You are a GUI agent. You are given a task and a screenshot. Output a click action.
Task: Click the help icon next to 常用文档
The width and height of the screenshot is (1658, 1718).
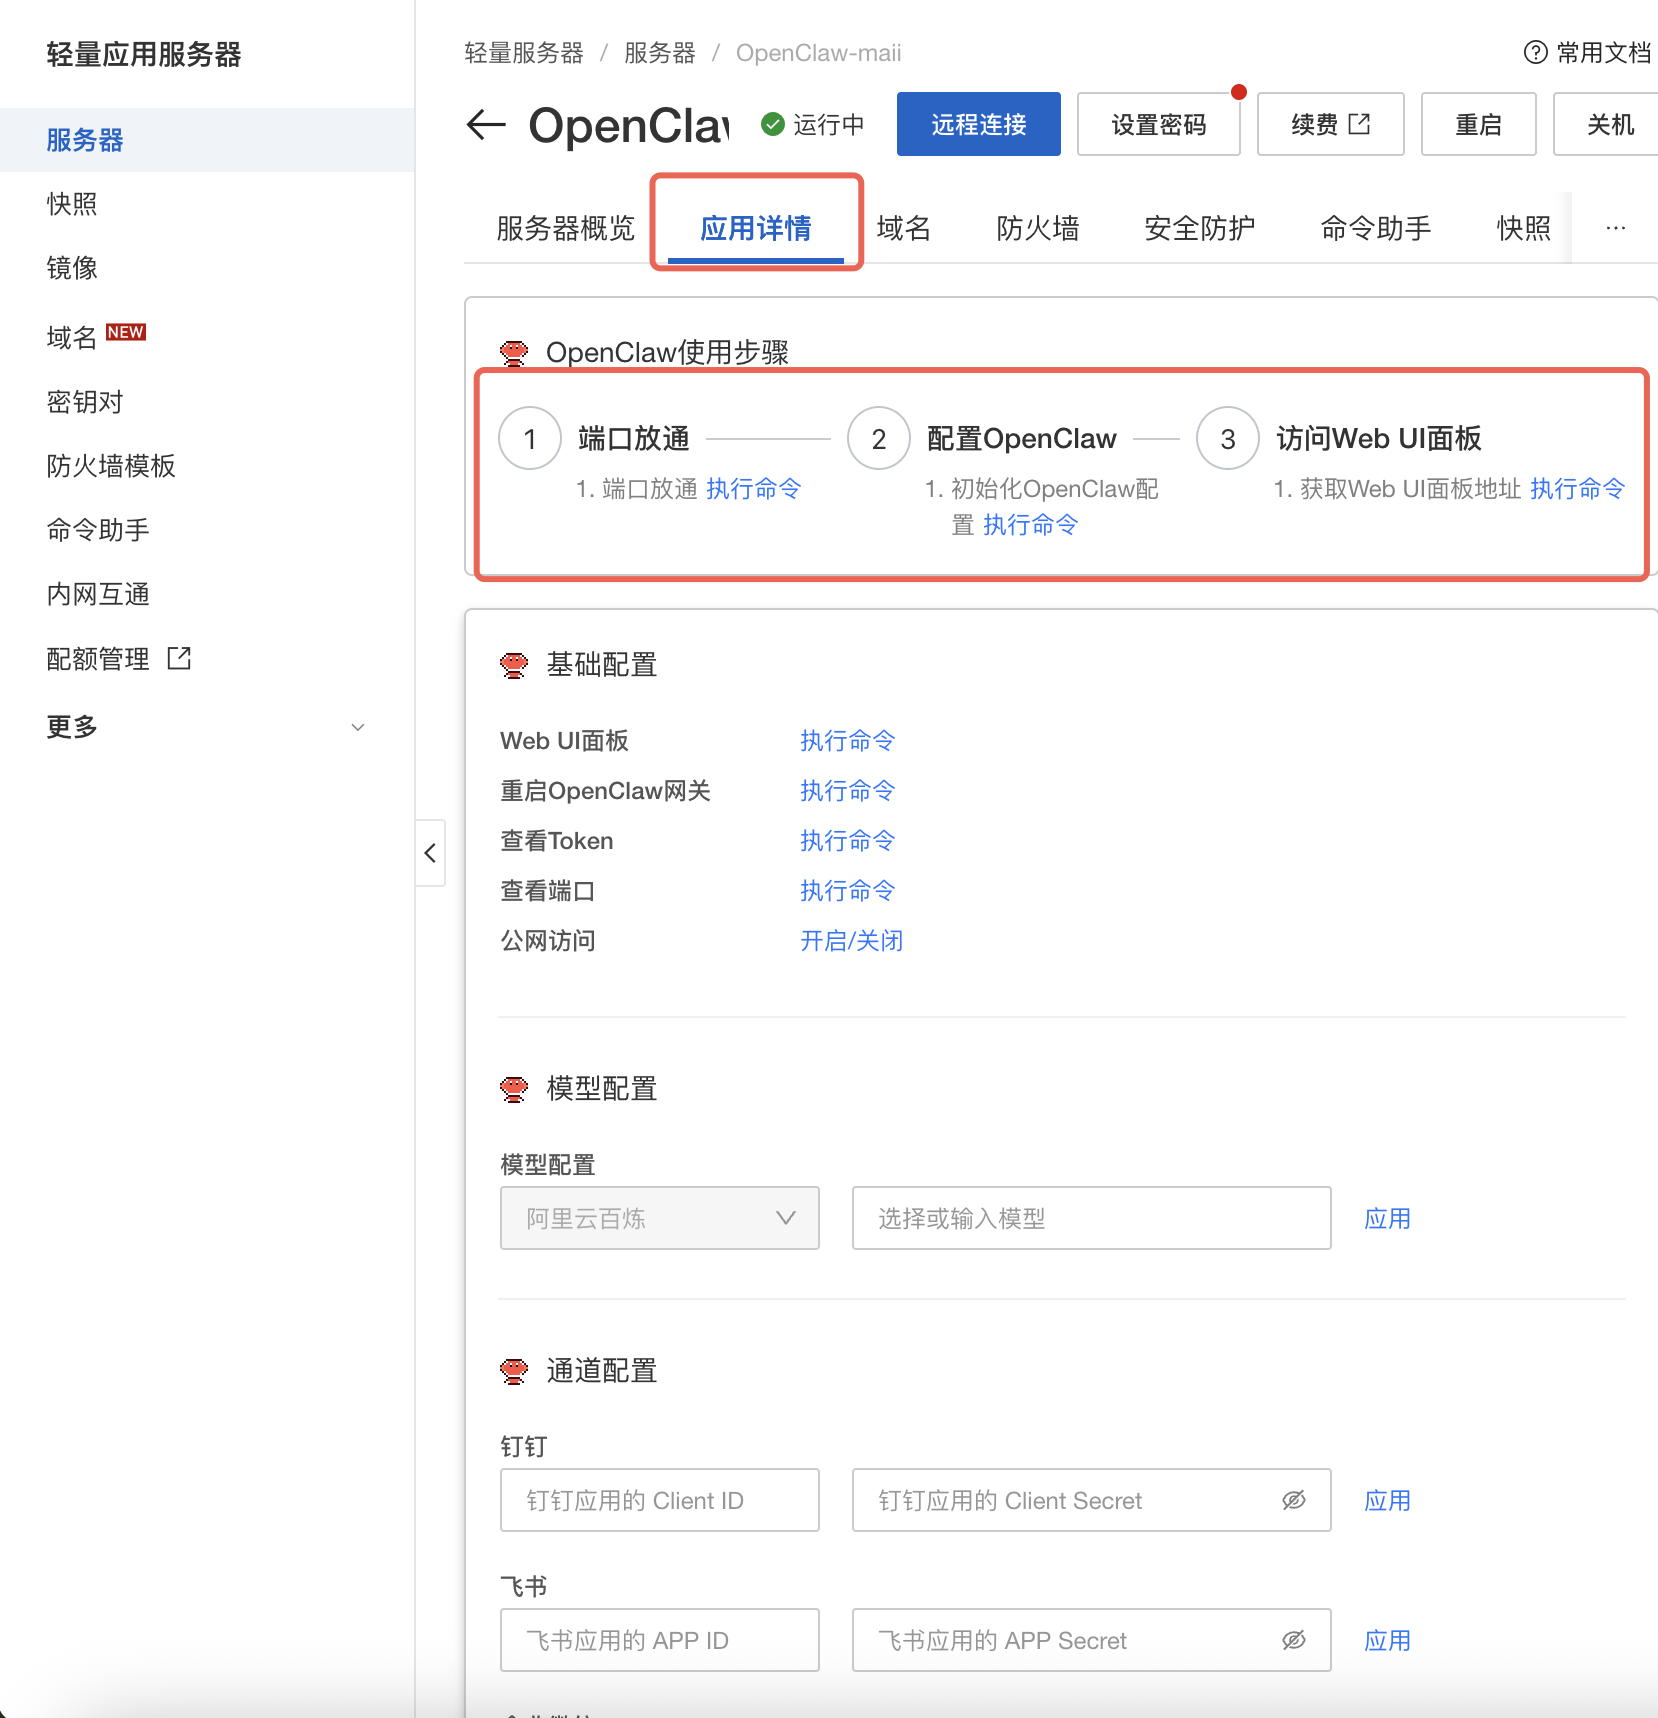click(1534, 53)
